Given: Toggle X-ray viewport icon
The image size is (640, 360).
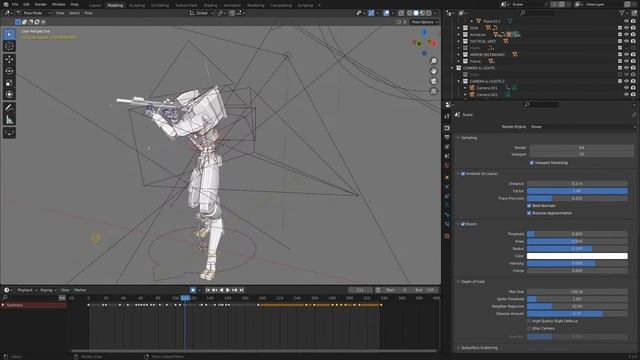Looking at the screenshot, I should (x=402, y=13).
